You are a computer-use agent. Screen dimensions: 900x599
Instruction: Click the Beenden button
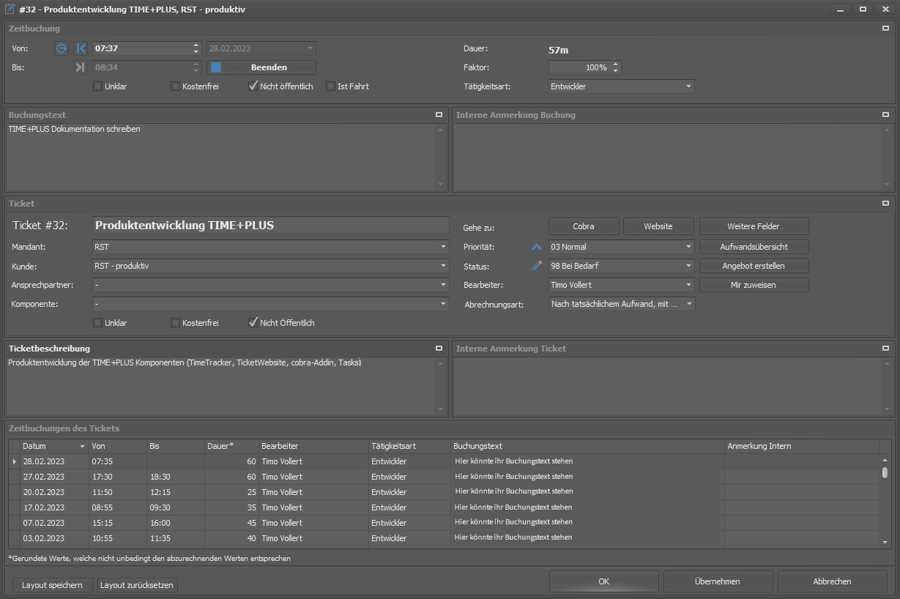coord(261,67)
